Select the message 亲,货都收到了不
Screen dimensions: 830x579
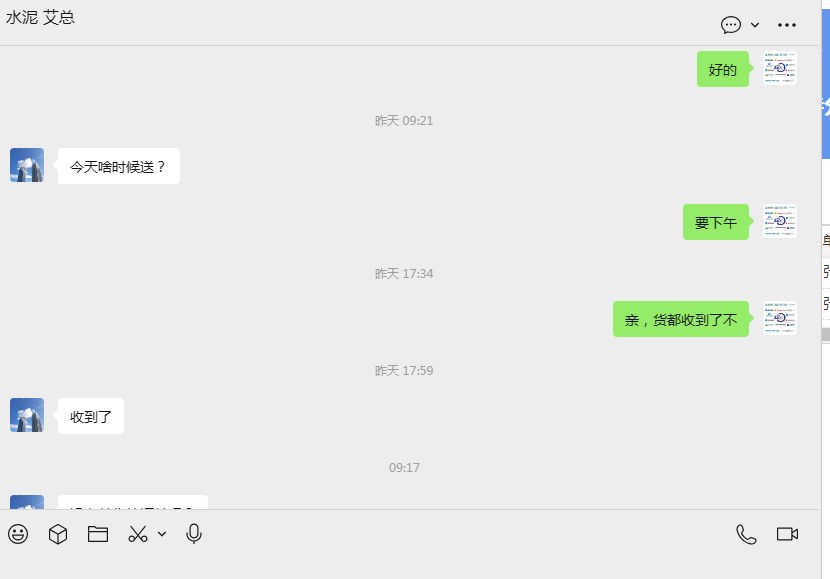tap(681, 319)
